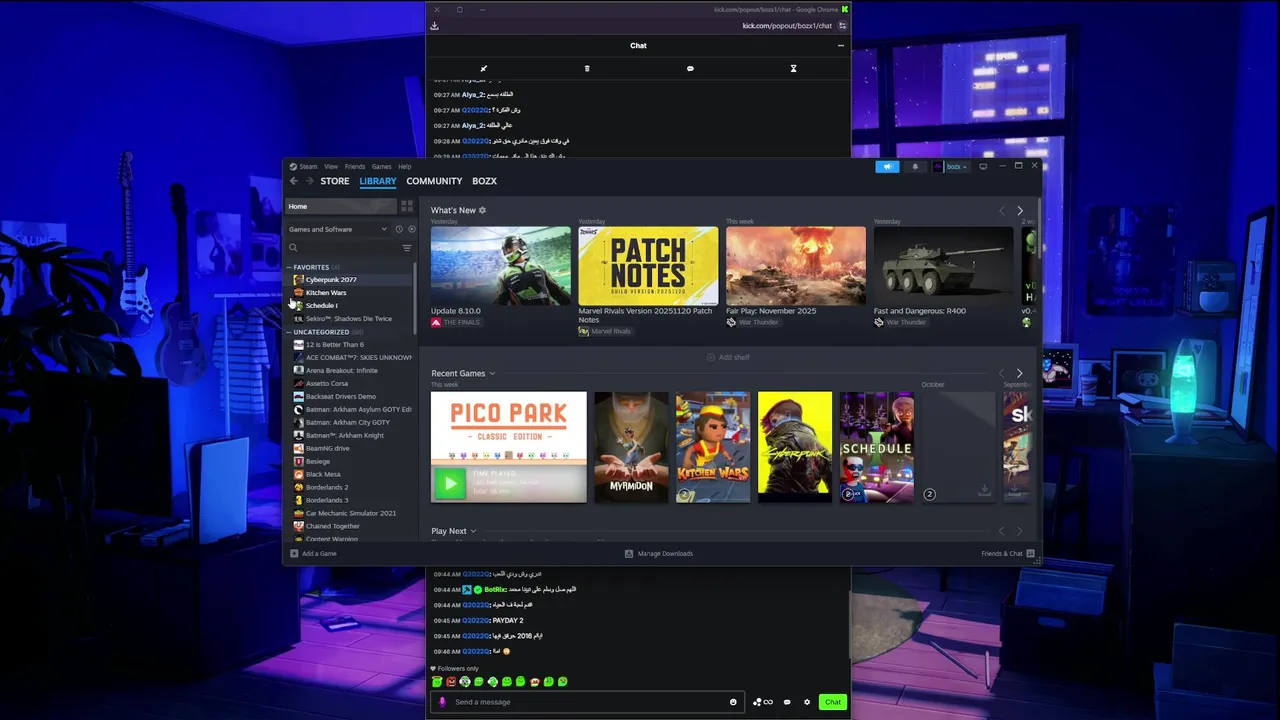
Task: Click the pin icon in Kick chat header
Action: pyautogui.click(x=483, y=69)
